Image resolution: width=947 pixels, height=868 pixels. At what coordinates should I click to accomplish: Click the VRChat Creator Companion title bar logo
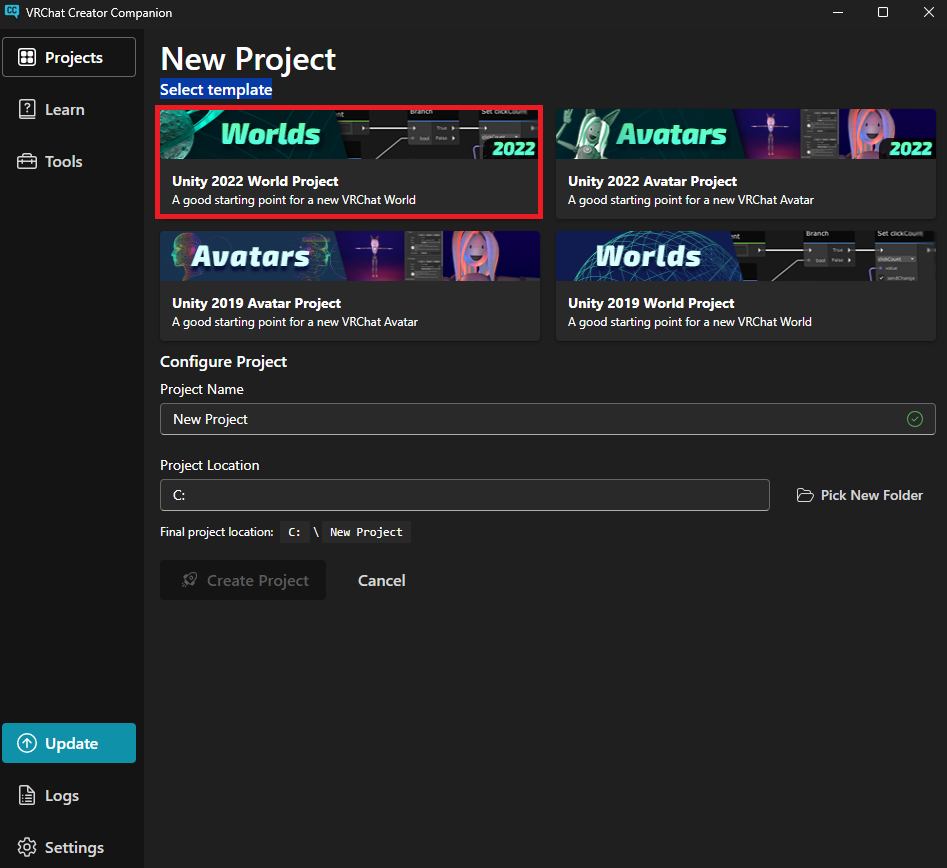point(12,13)
